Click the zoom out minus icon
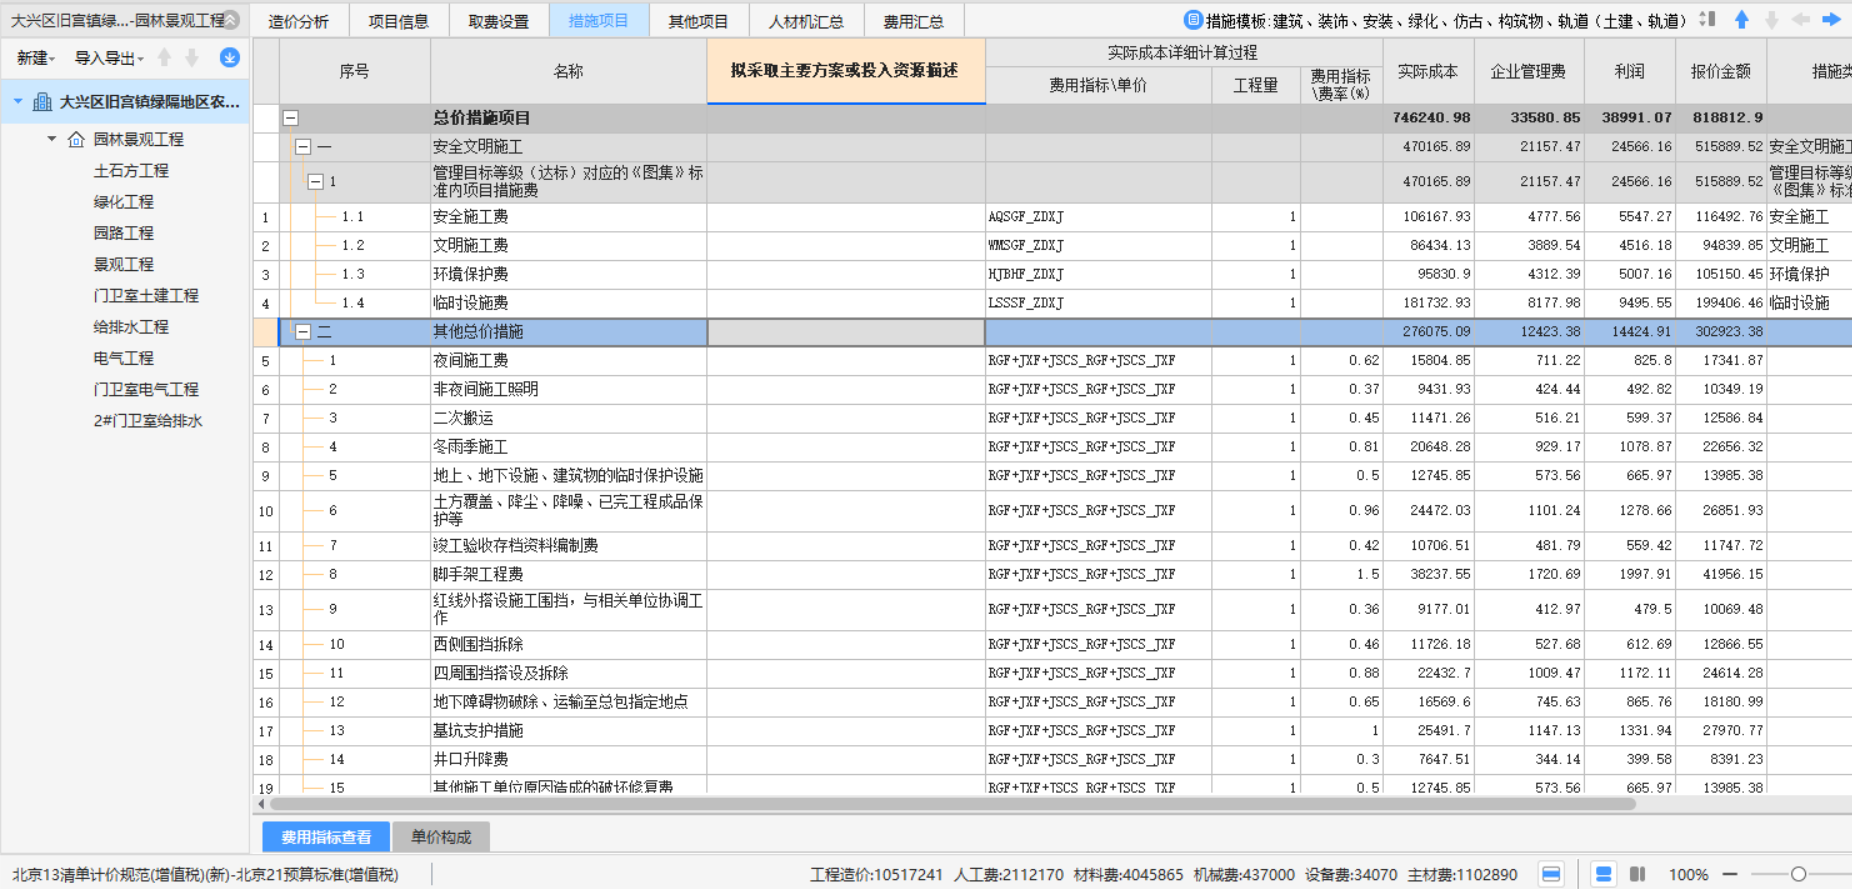 click(x=1730, y=875)
